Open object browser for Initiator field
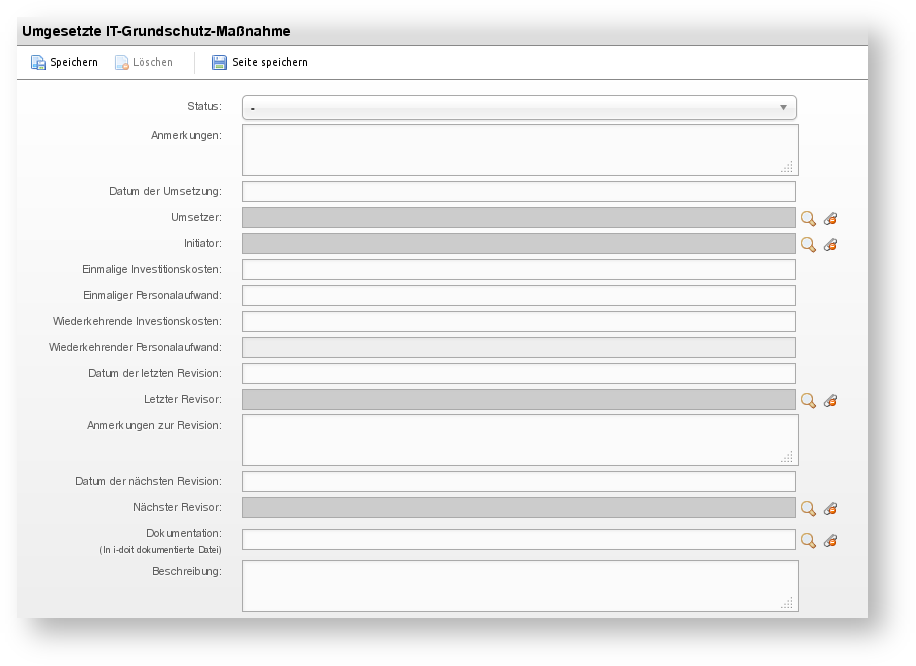 tap(808, 244)
